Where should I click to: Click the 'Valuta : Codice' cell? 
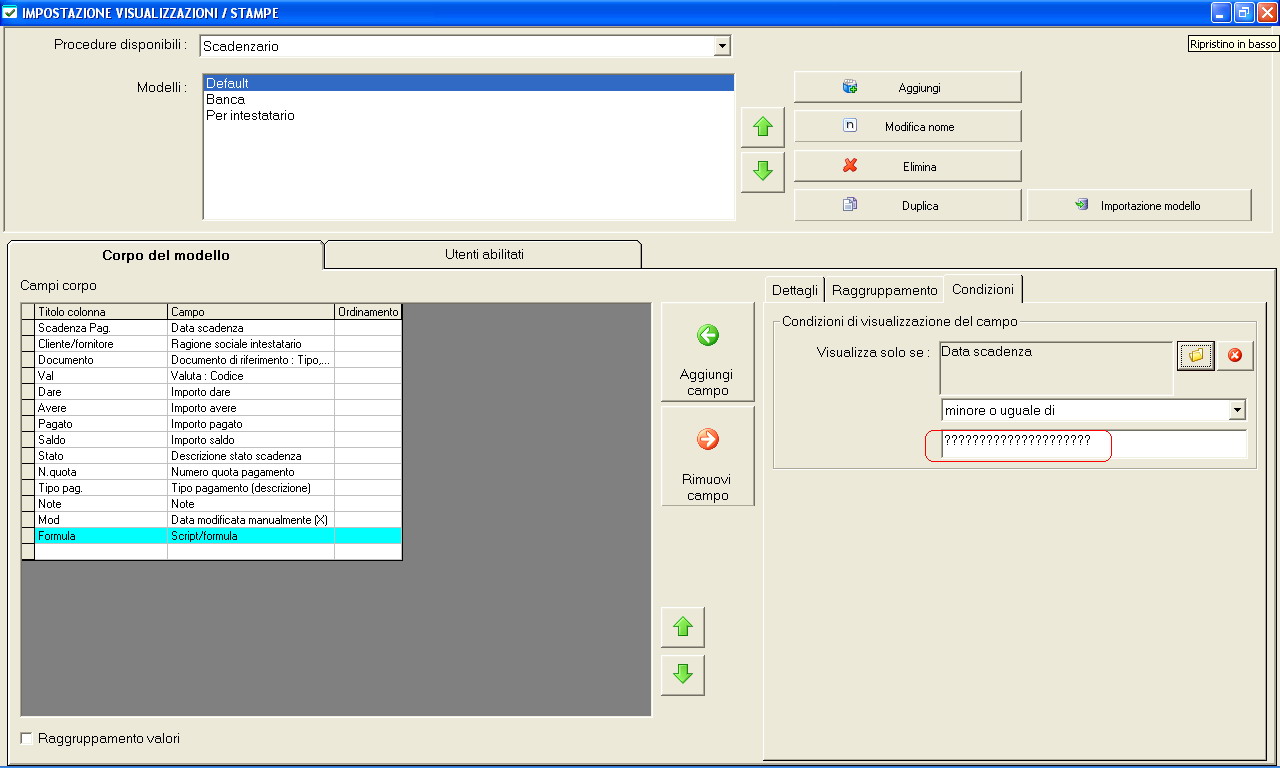pos(251,376)
